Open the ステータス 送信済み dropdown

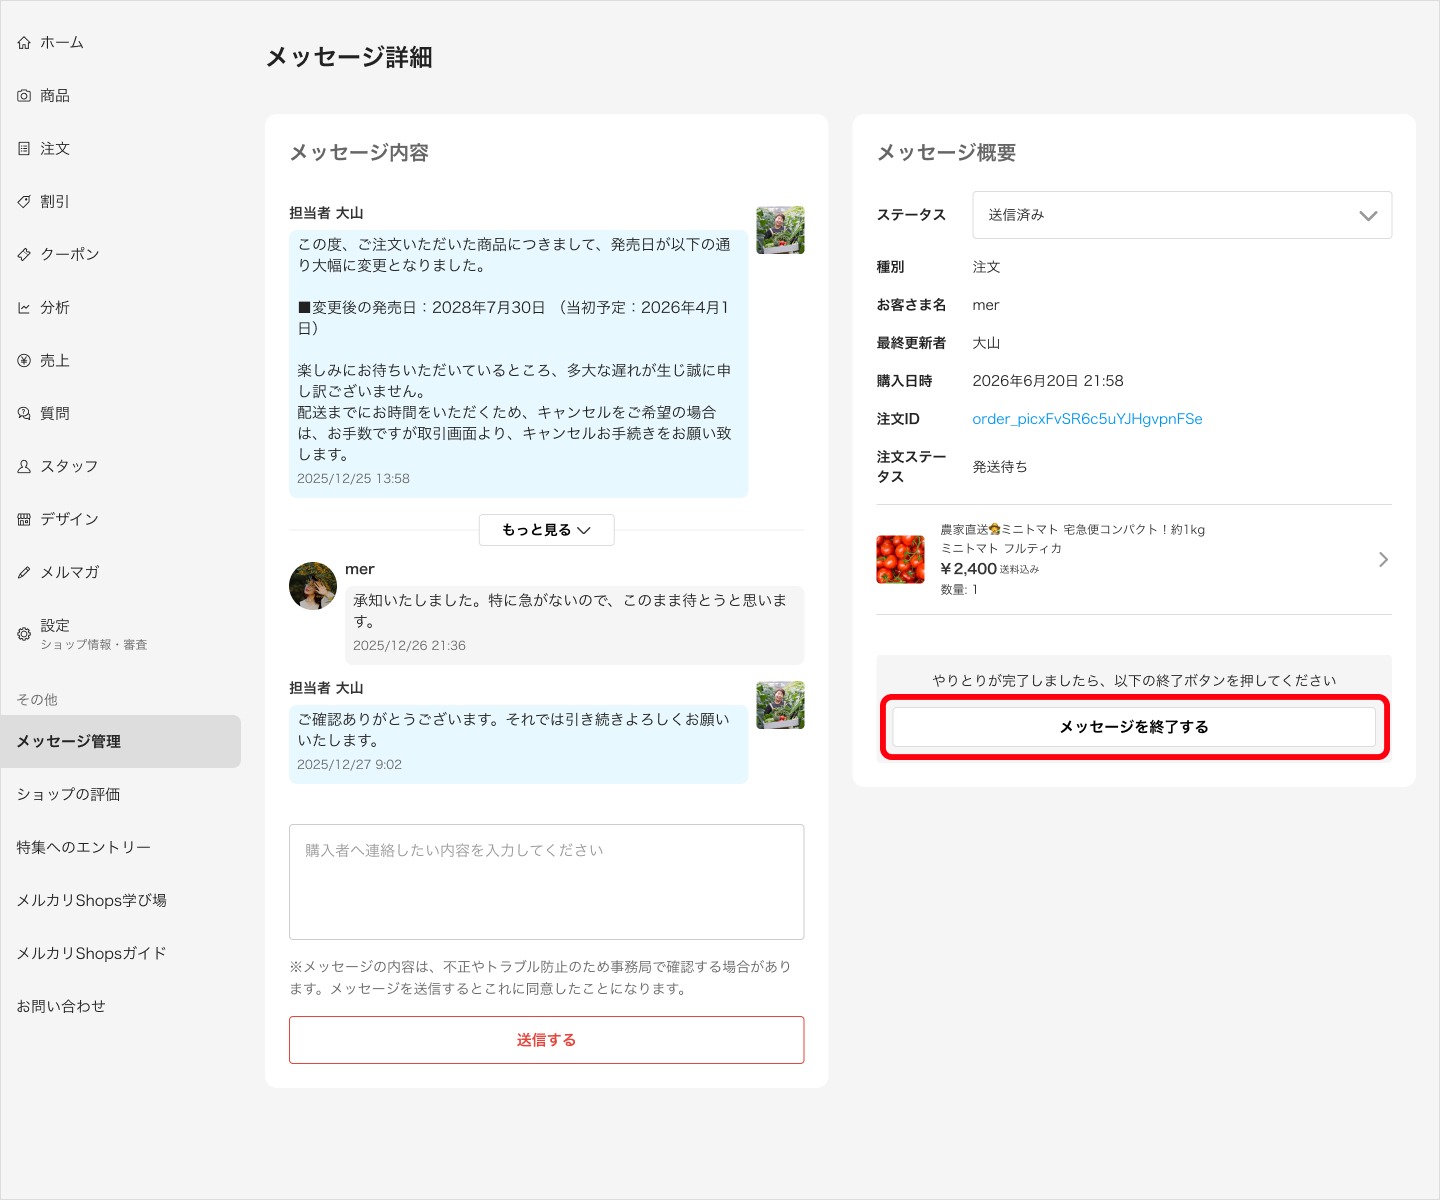1182,215
